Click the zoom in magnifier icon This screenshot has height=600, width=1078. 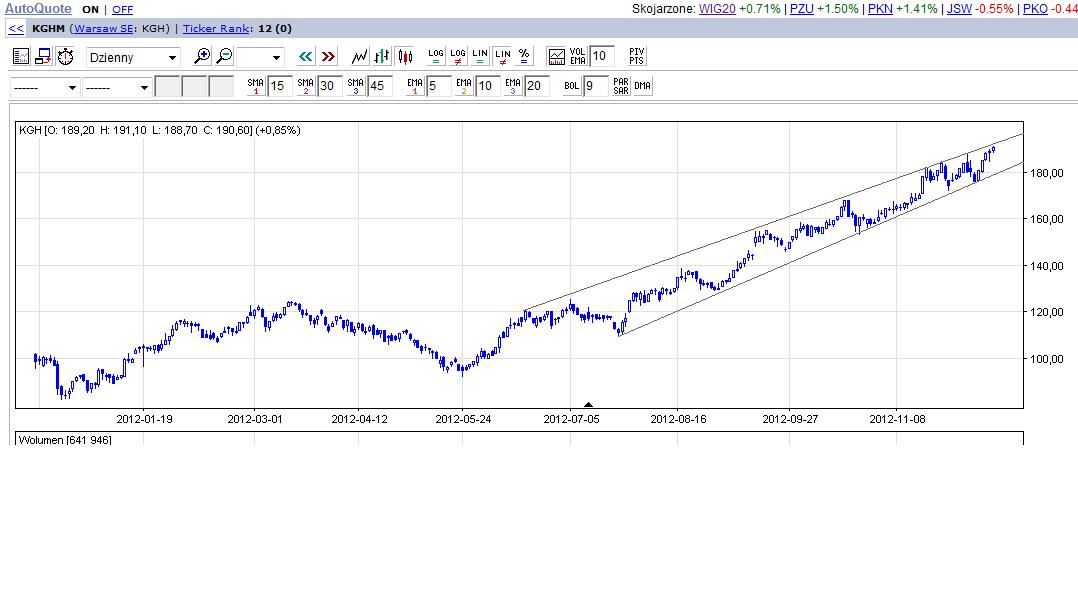pos(202,57)
